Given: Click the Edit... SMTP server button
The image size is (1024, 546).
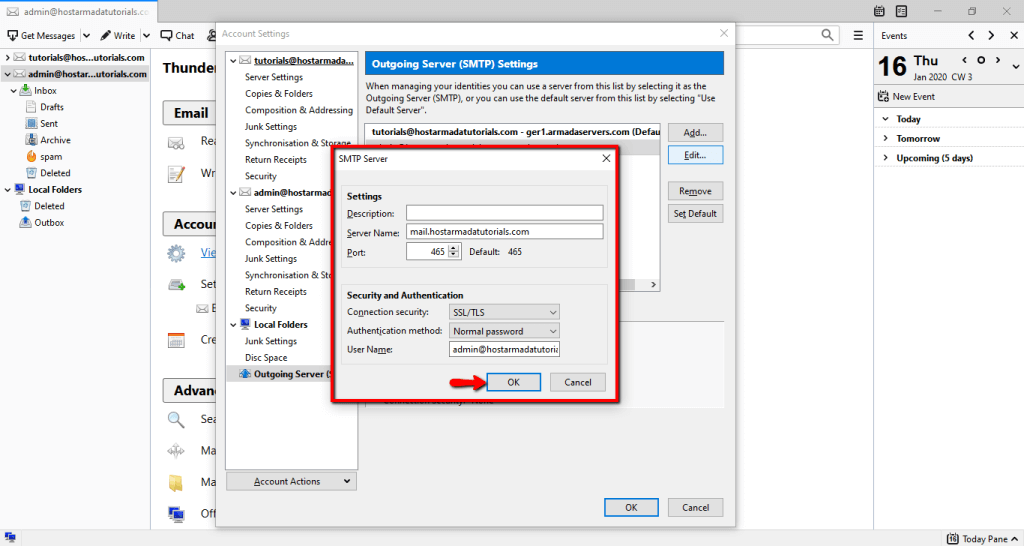Looking at the screenshot, I should click(x=695, y=155).
